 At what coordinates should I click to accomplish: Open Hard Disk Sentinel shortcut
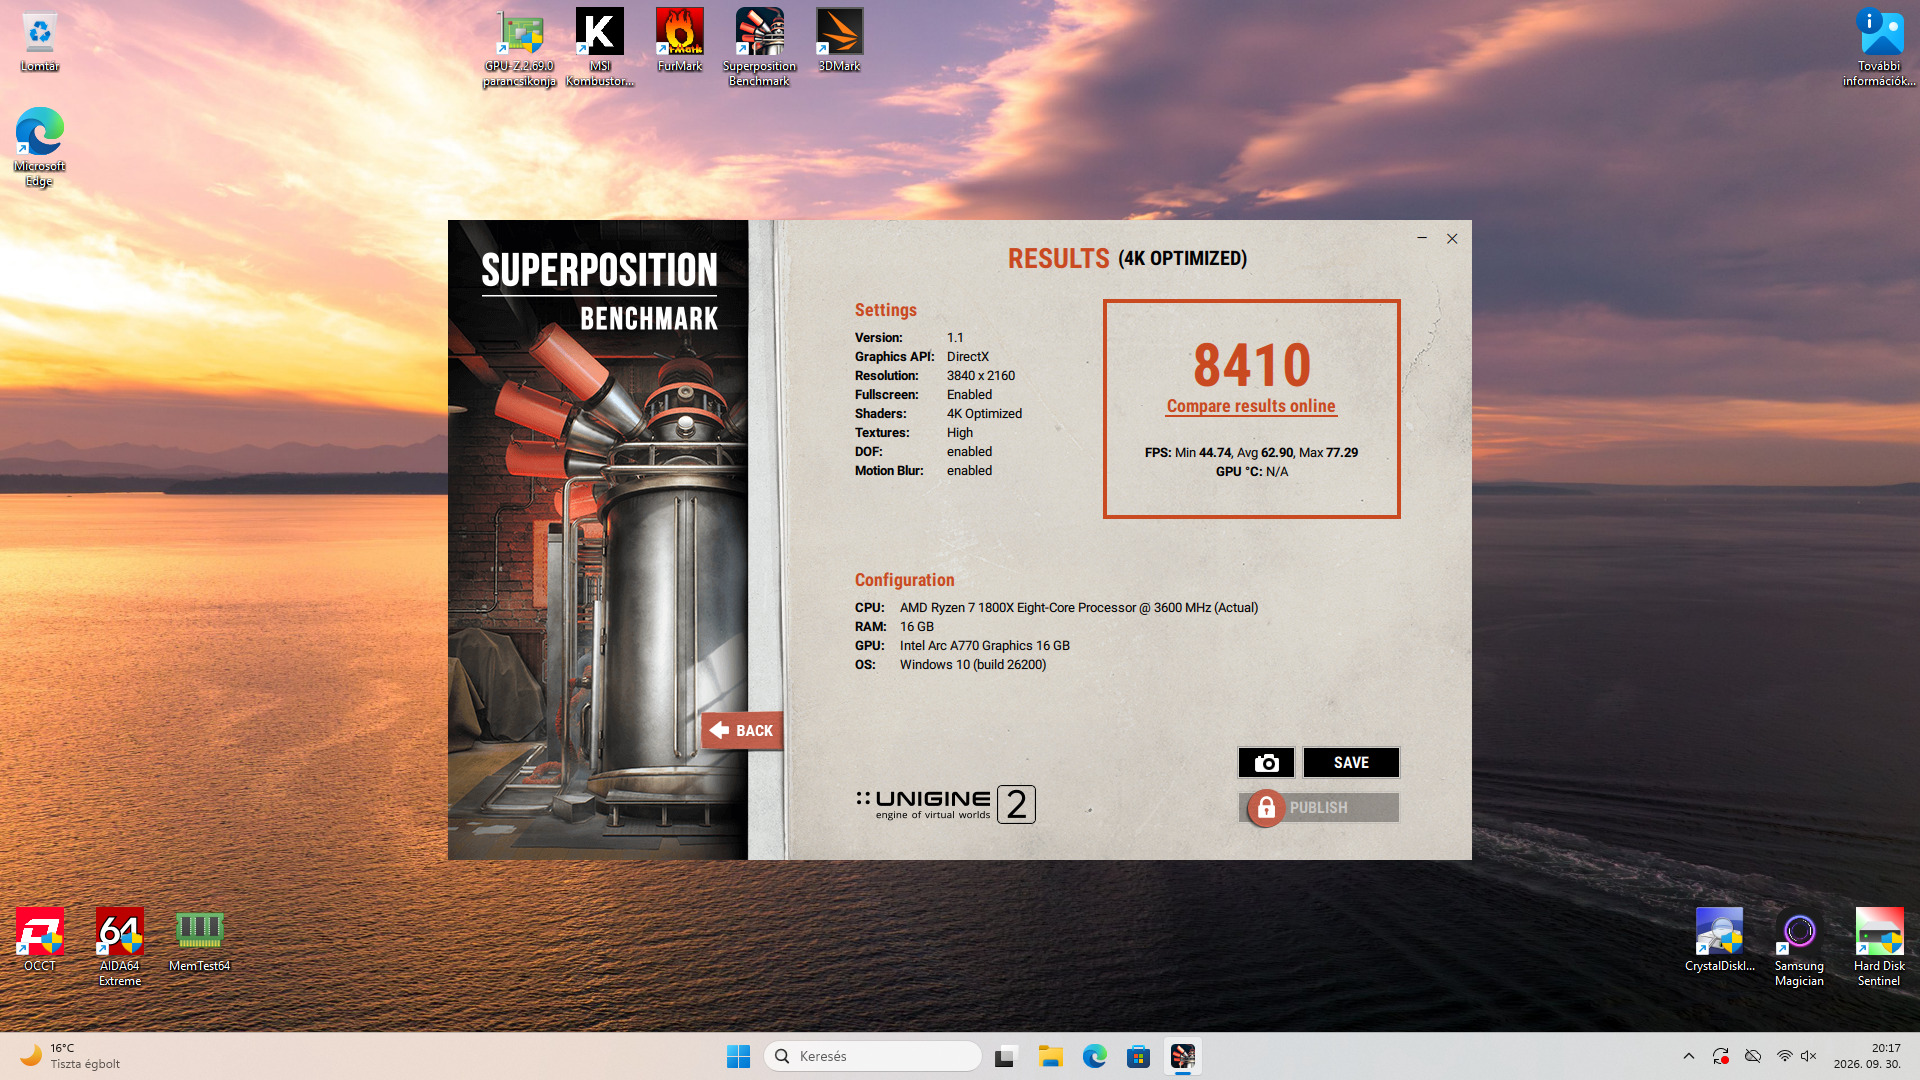(x=1879, y=947)
